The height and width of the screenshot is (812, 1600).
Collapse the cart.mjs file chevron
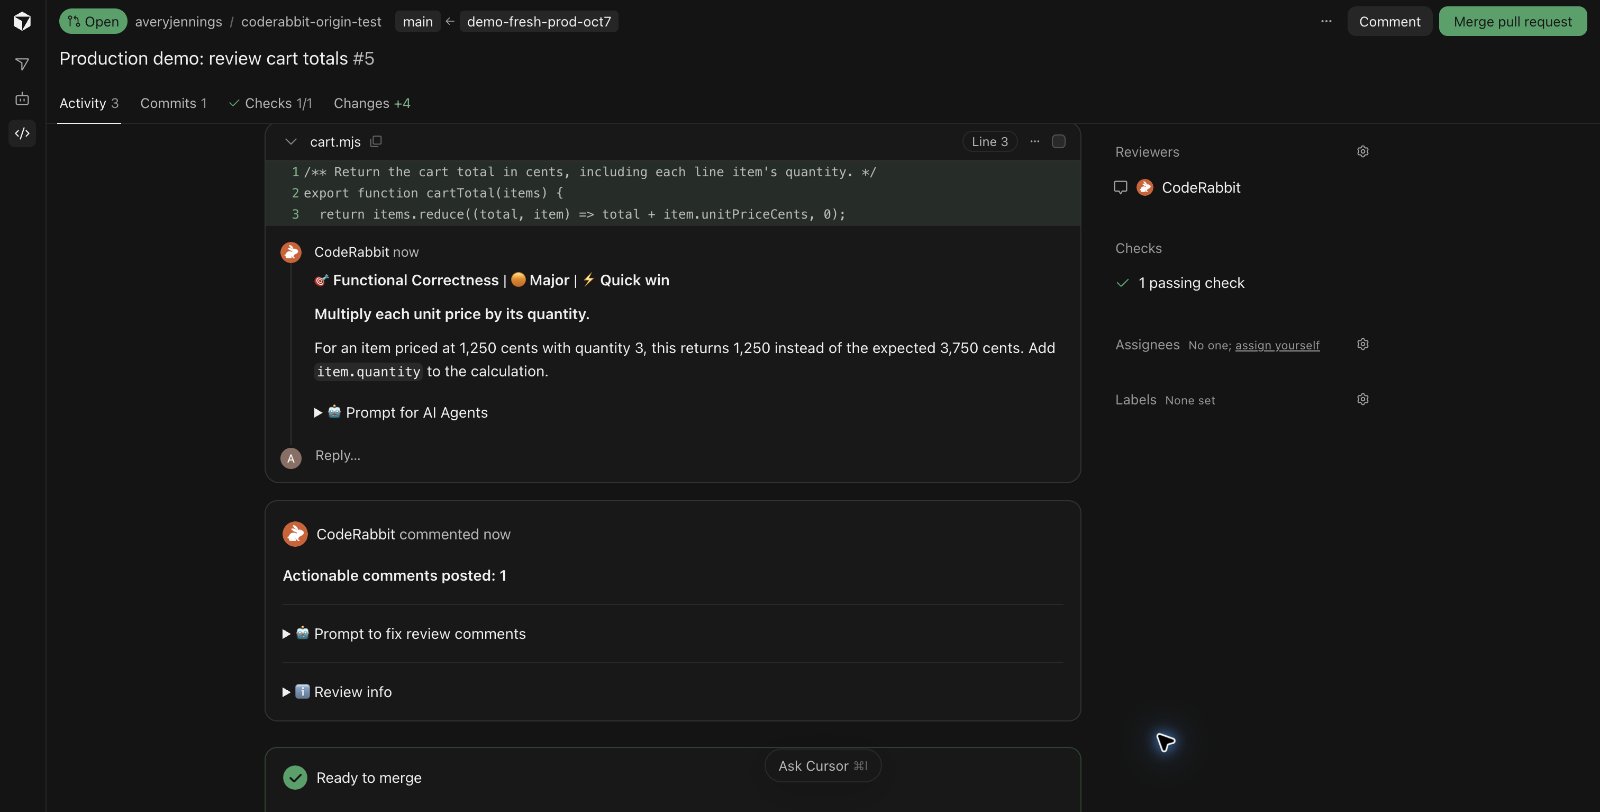point(291,142)
